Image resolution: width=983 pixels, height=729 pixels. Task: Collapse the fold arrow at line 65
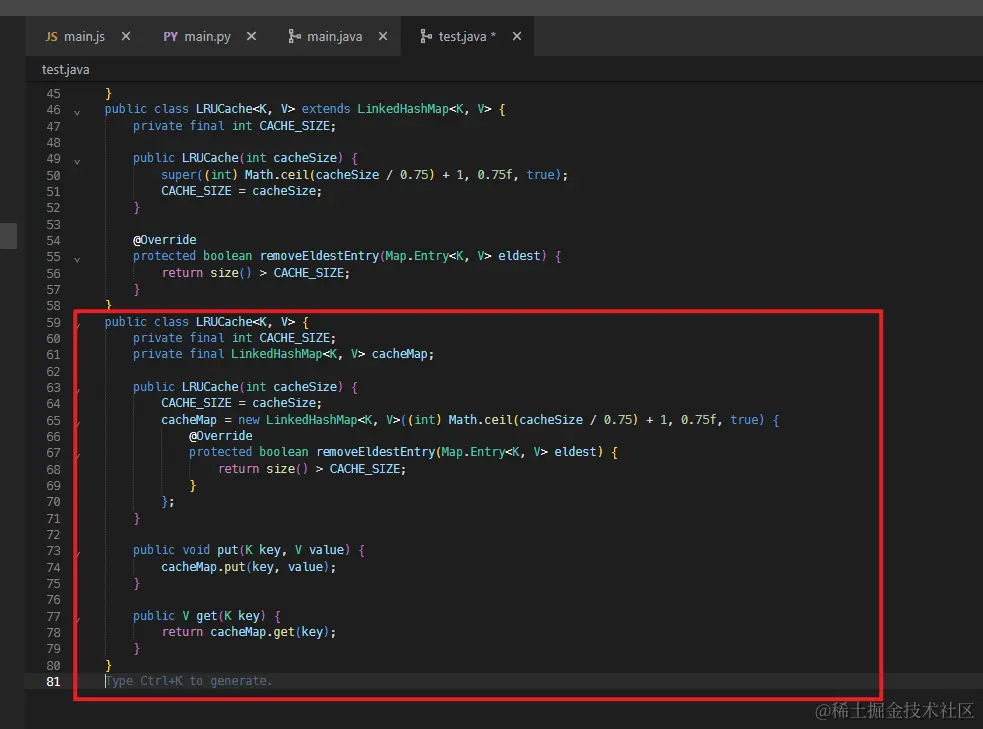tap(78, 423)
